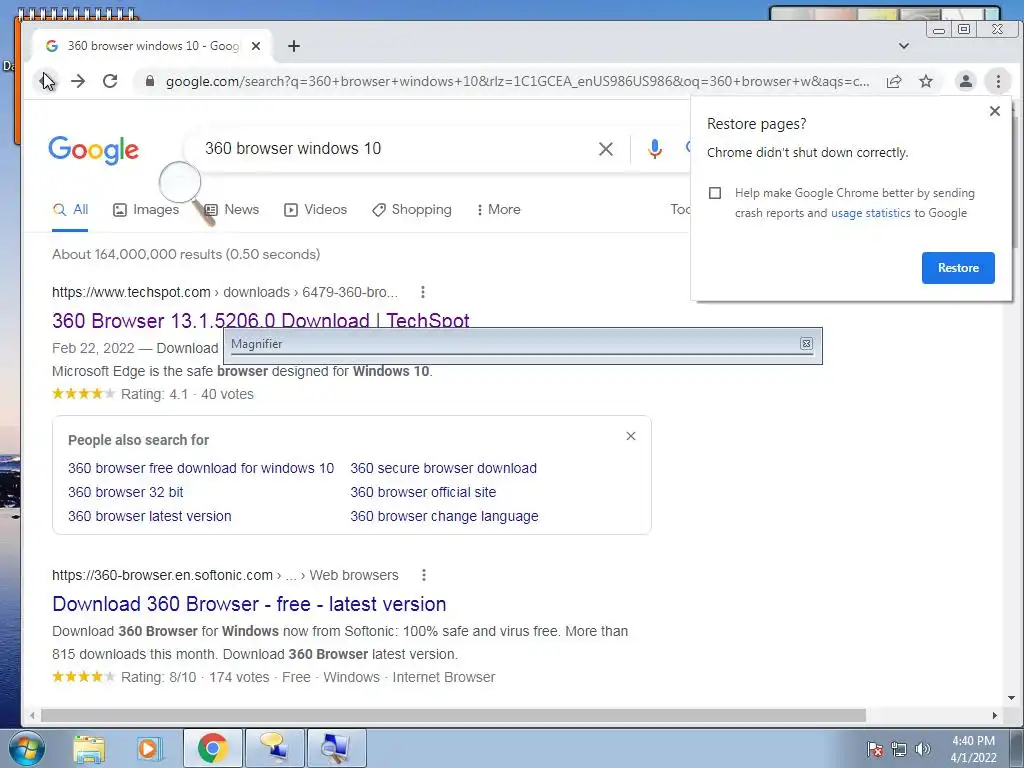Bookmark this tab with the star icon
Image resolution: width=1024 pixels, height=768 pixels.
pyautogui.click(x=926, y=81)
